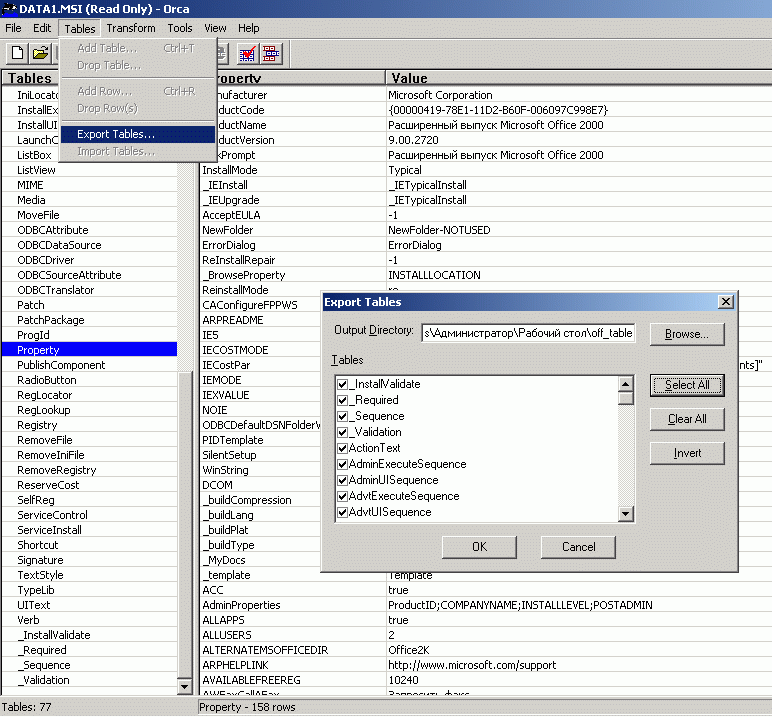Click the InstallMode property row
The height and width of the screenshot is (717, 772).
485,170
